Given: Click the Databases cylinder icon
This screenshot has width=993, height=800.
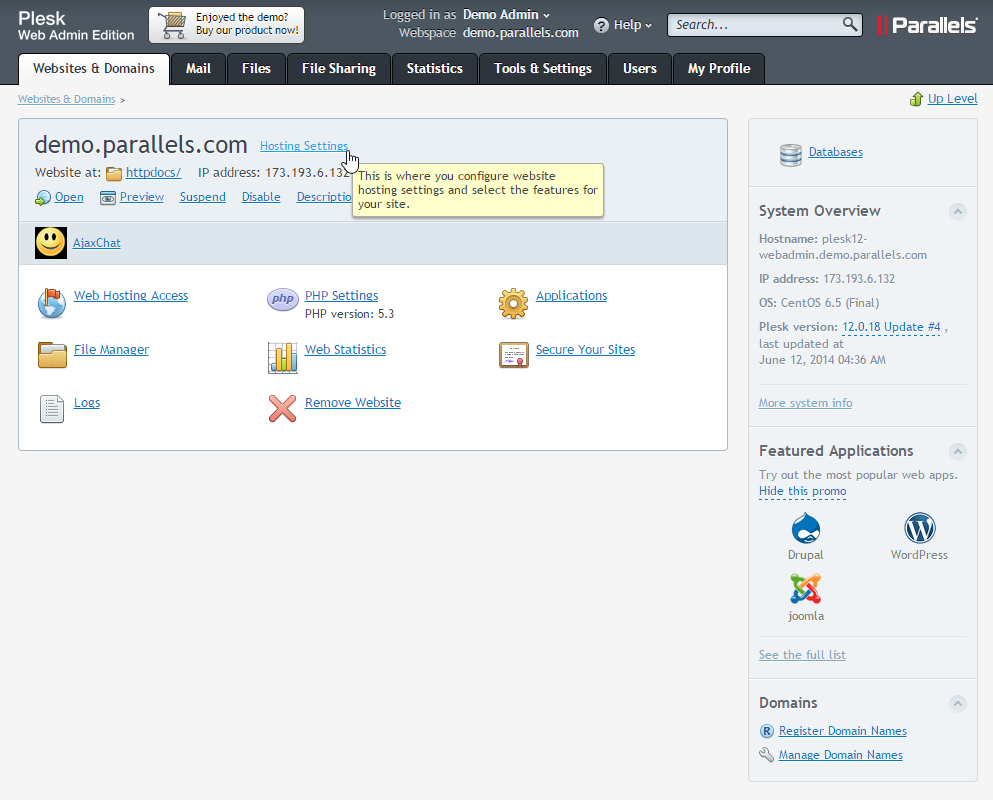Looking at the screenshot, I should pos(790,155).
